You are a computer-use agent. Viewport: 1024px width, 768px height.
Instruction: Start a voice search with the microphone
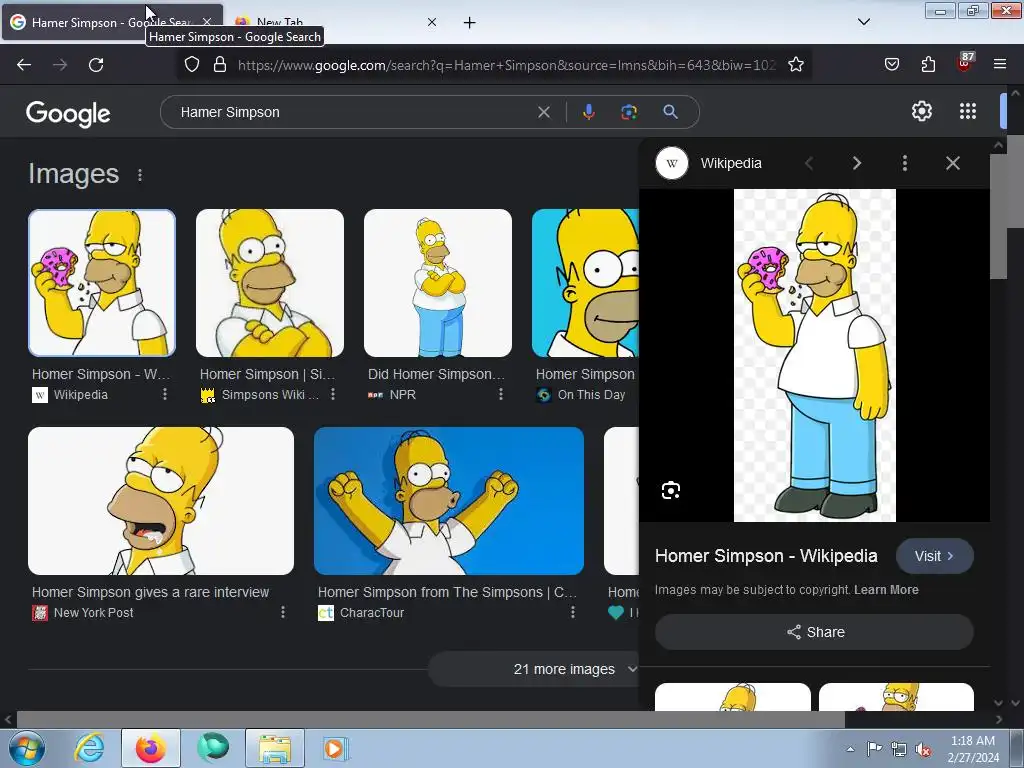tap(588, 112)
